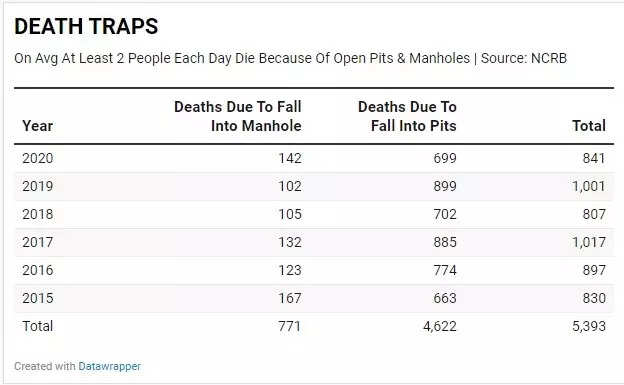624x385 pixels.
Task: Click the subtitle mentioning Source: NCRB
Action: click(290, 58)
